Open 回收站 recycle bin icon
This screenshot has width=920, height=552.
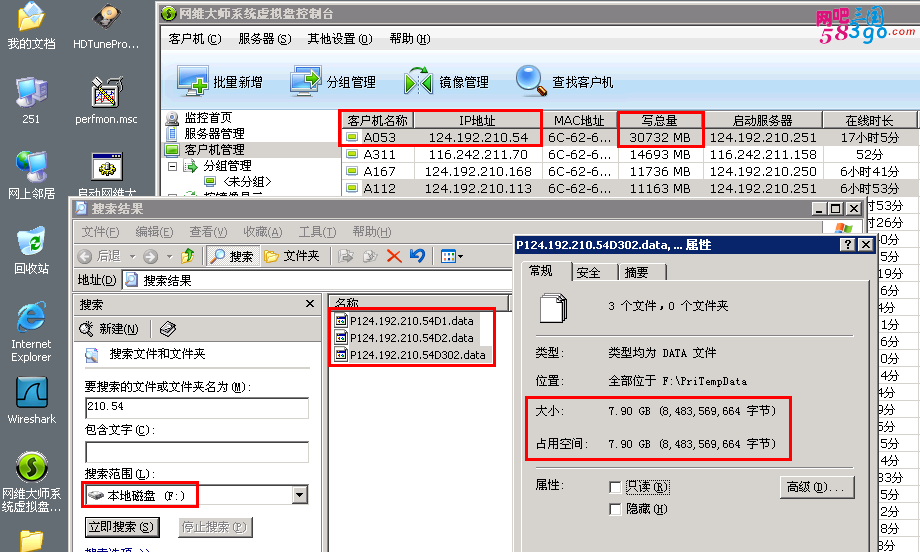click(31, 250)
